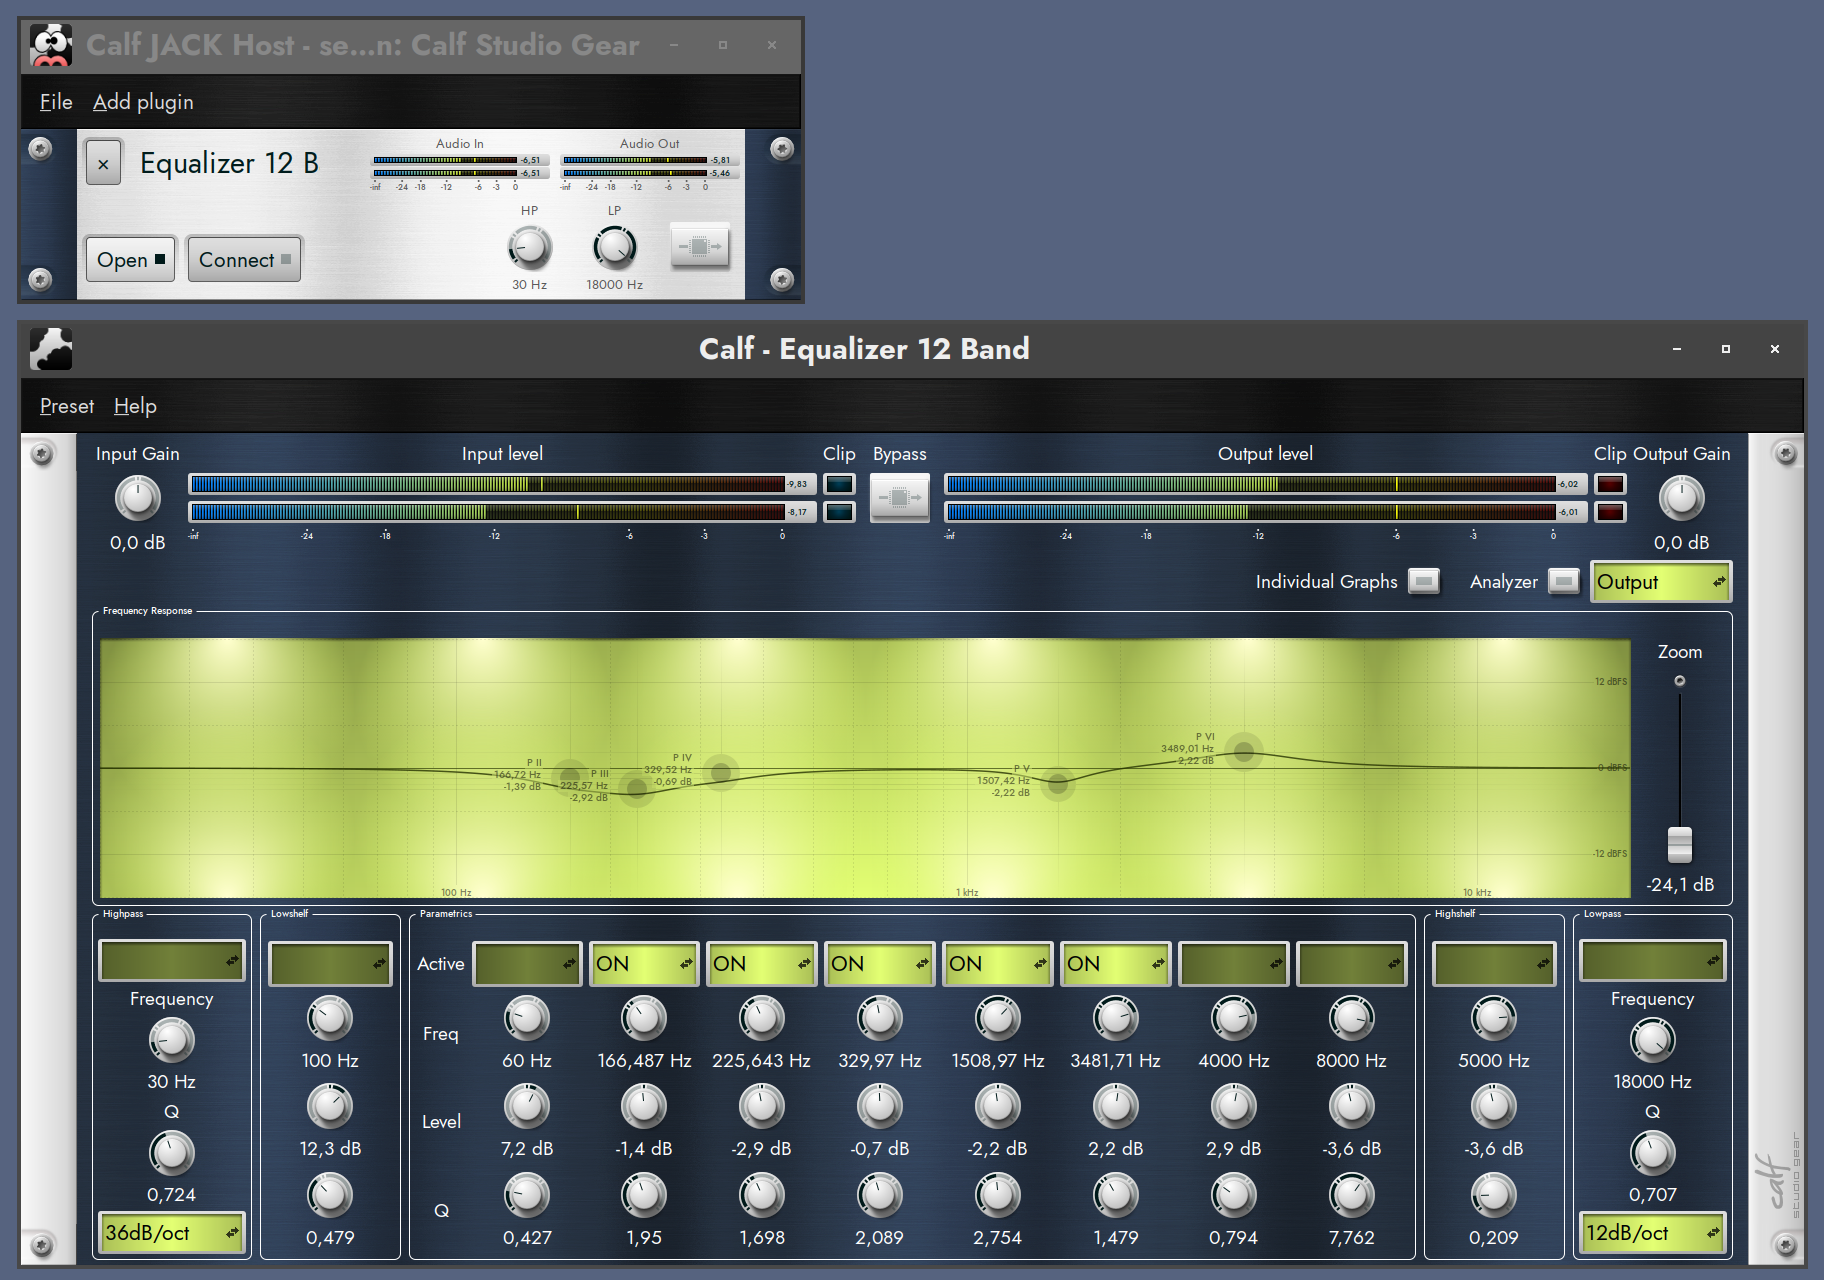
Task: Click the Input Gain 0,0 dB value
Action: point(138,543)
